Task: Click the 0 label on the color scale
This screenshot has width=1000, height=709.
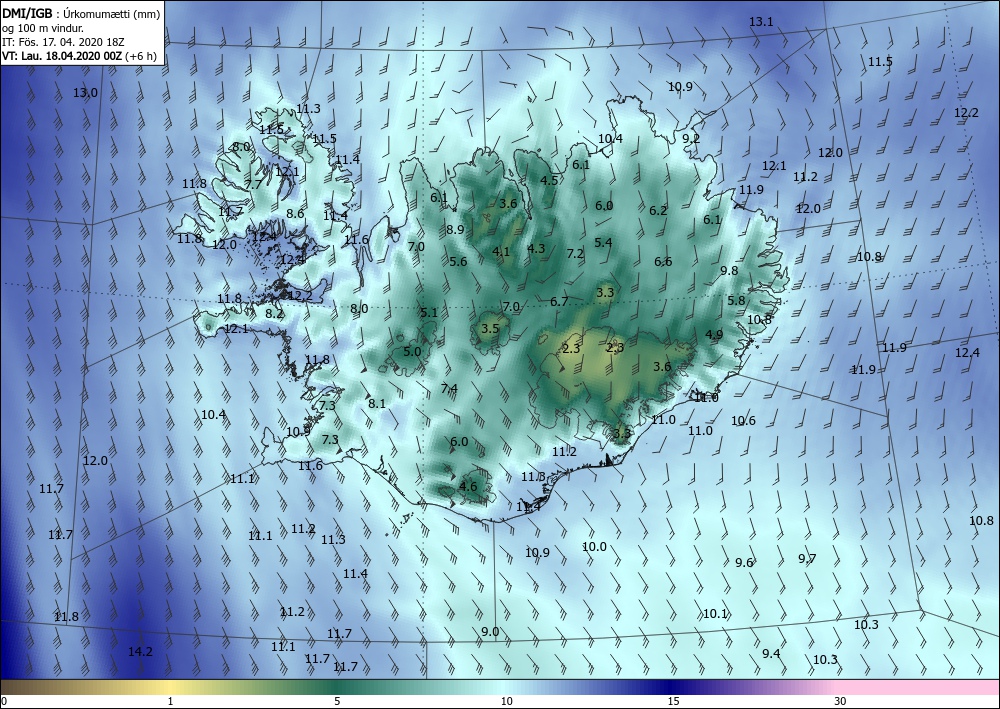Action: (x=4, y=701)
